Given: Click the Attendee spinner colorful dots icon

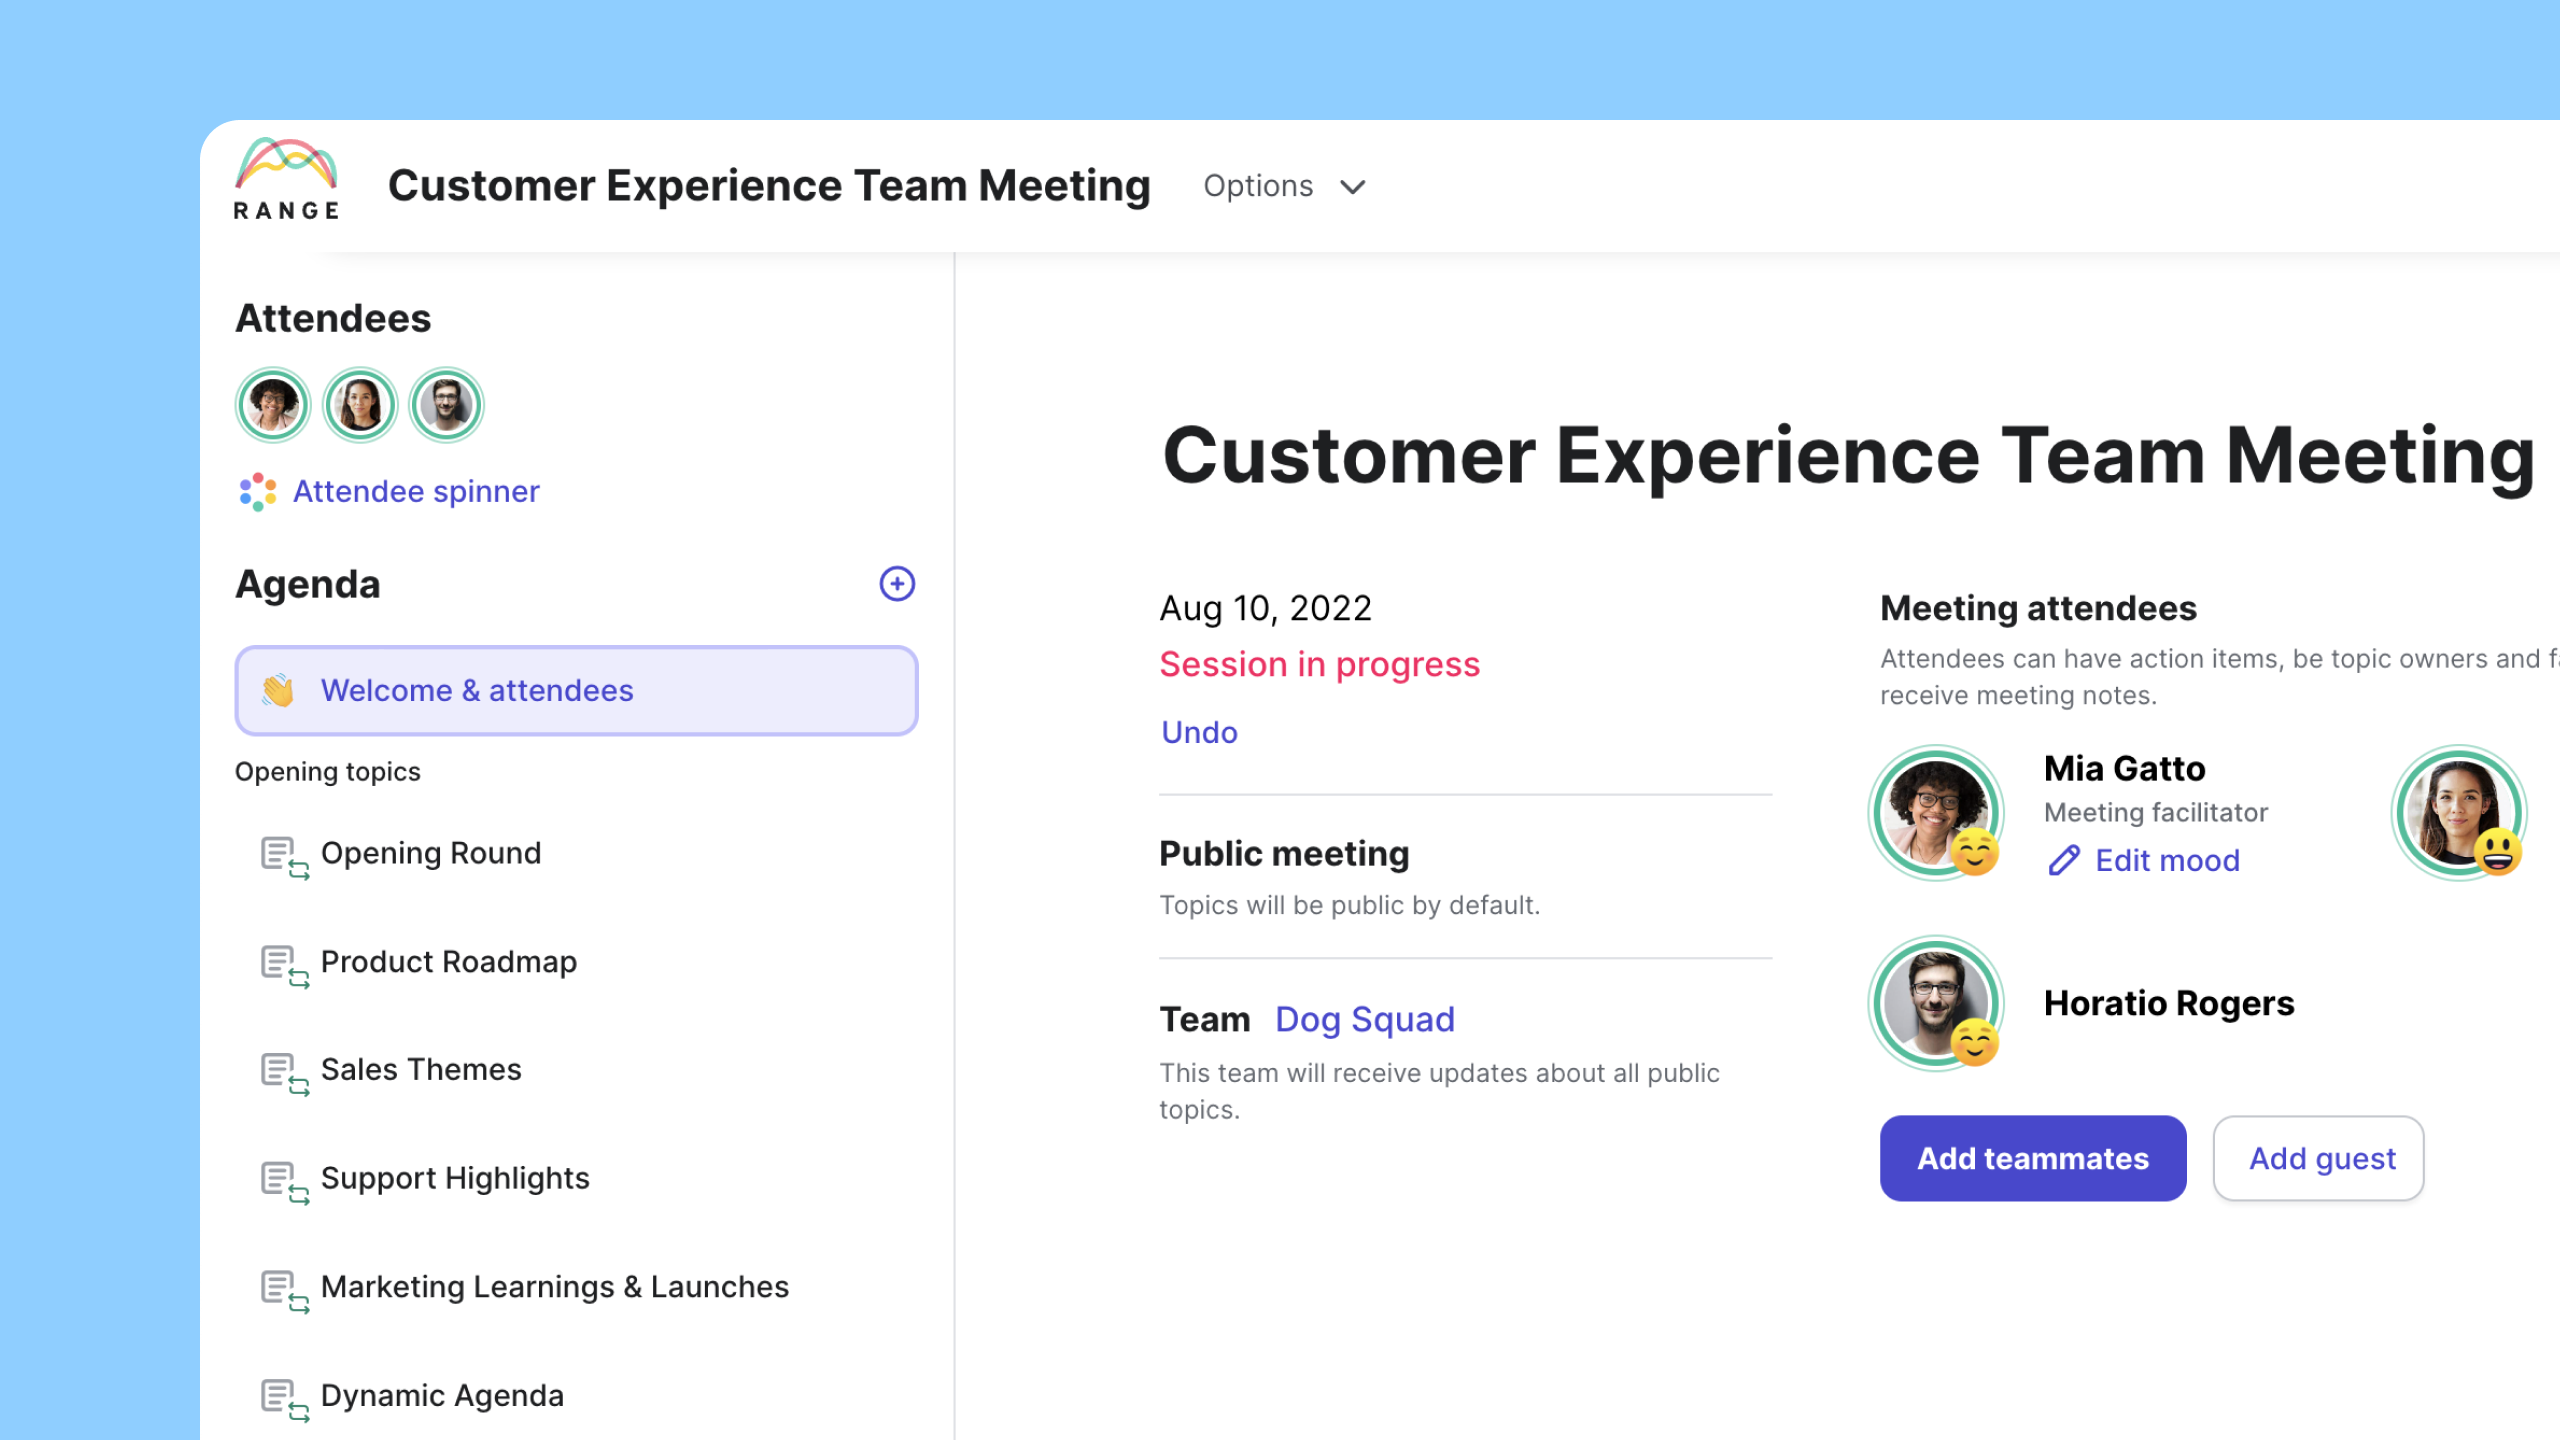Looking at the screenshot, I should pos(258,492).
